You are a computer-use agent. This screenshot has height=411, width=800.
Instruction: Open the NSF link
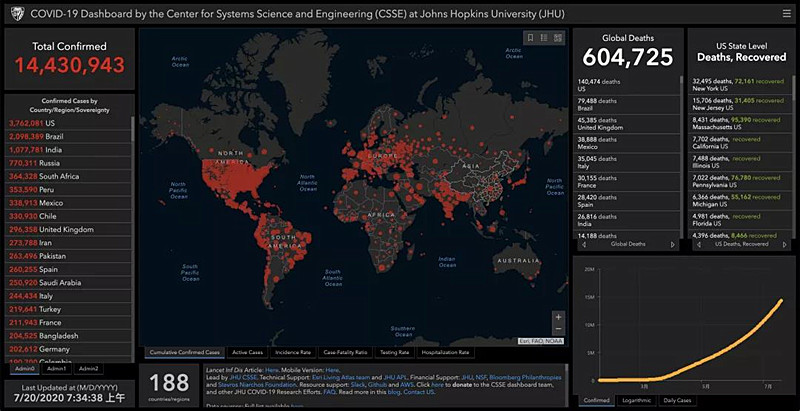481,377
